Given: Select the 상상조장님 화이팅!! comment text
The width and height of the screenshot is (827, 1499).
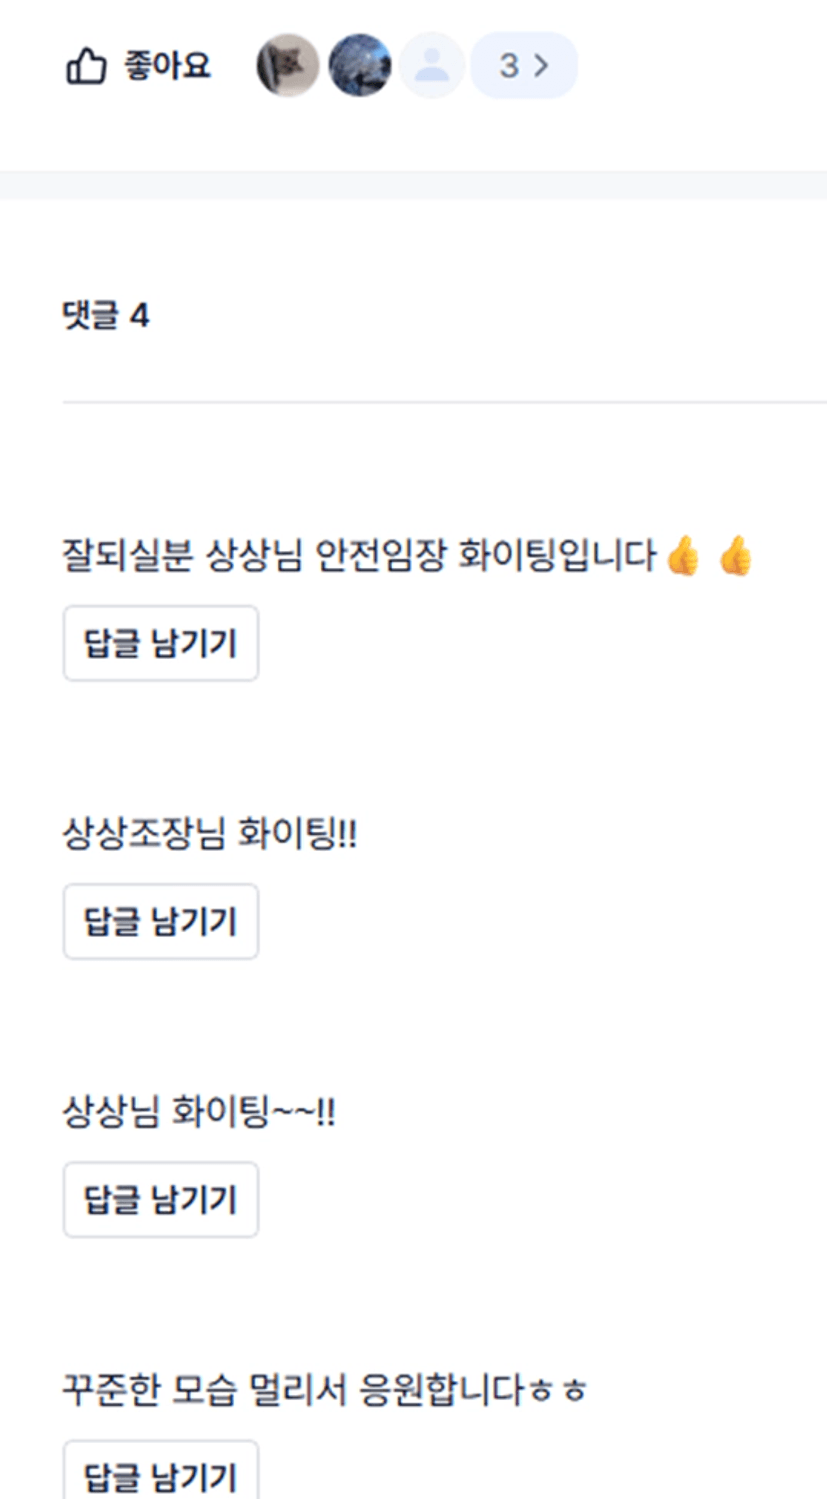Looking at the screenshot, I should (210, 833).
